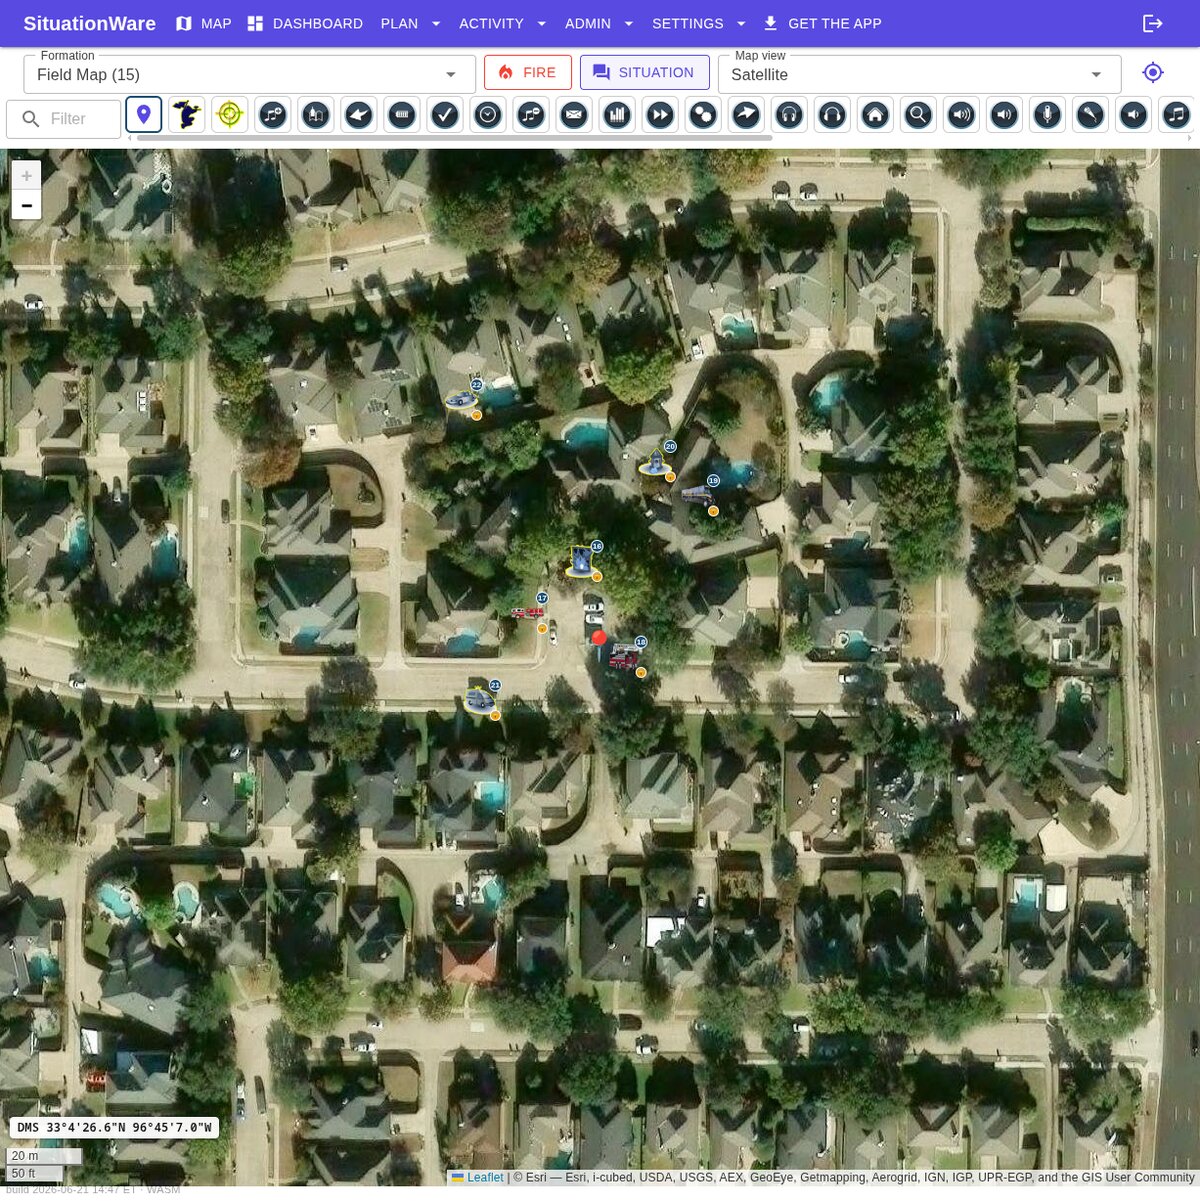
Task: Click the yellow crosshair target icon
Action: 230,115
